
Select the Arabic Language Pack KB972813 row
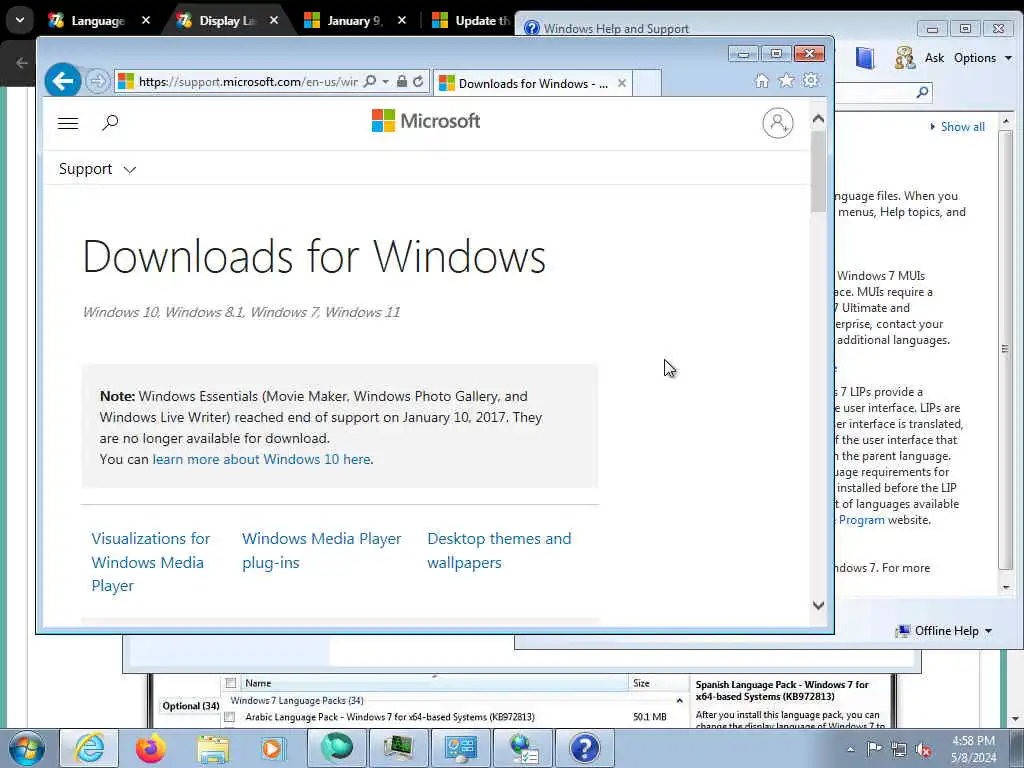(x=455, y=717)
